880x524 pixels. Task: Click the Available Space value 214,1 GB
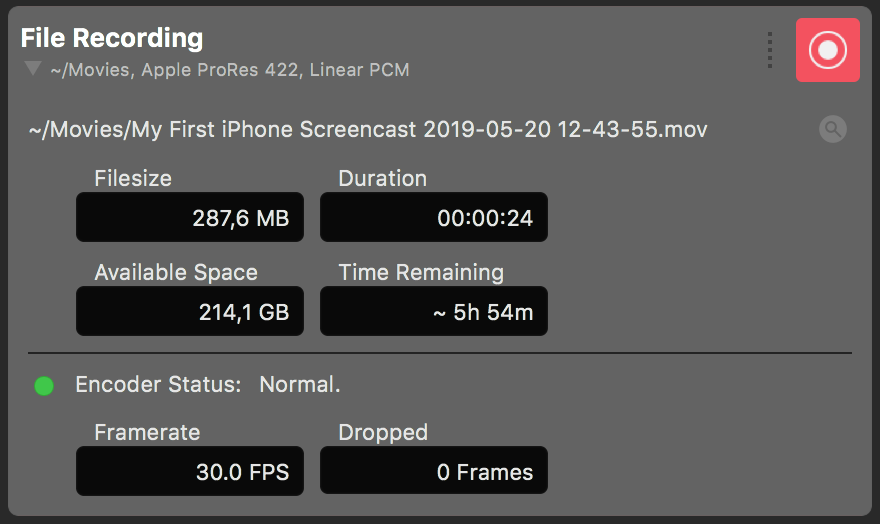(190, 311)
